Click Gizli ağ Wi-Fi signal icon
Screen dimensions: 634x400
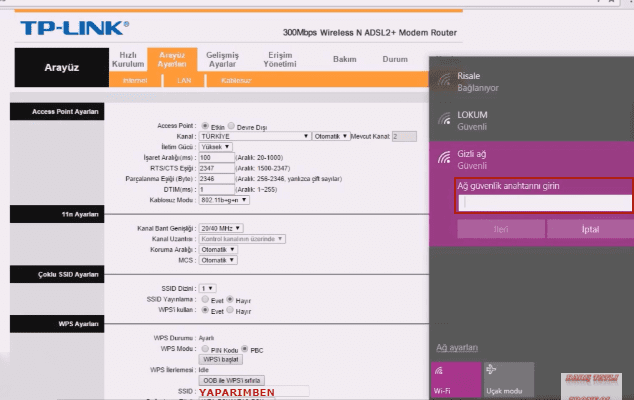coord(444,157)
